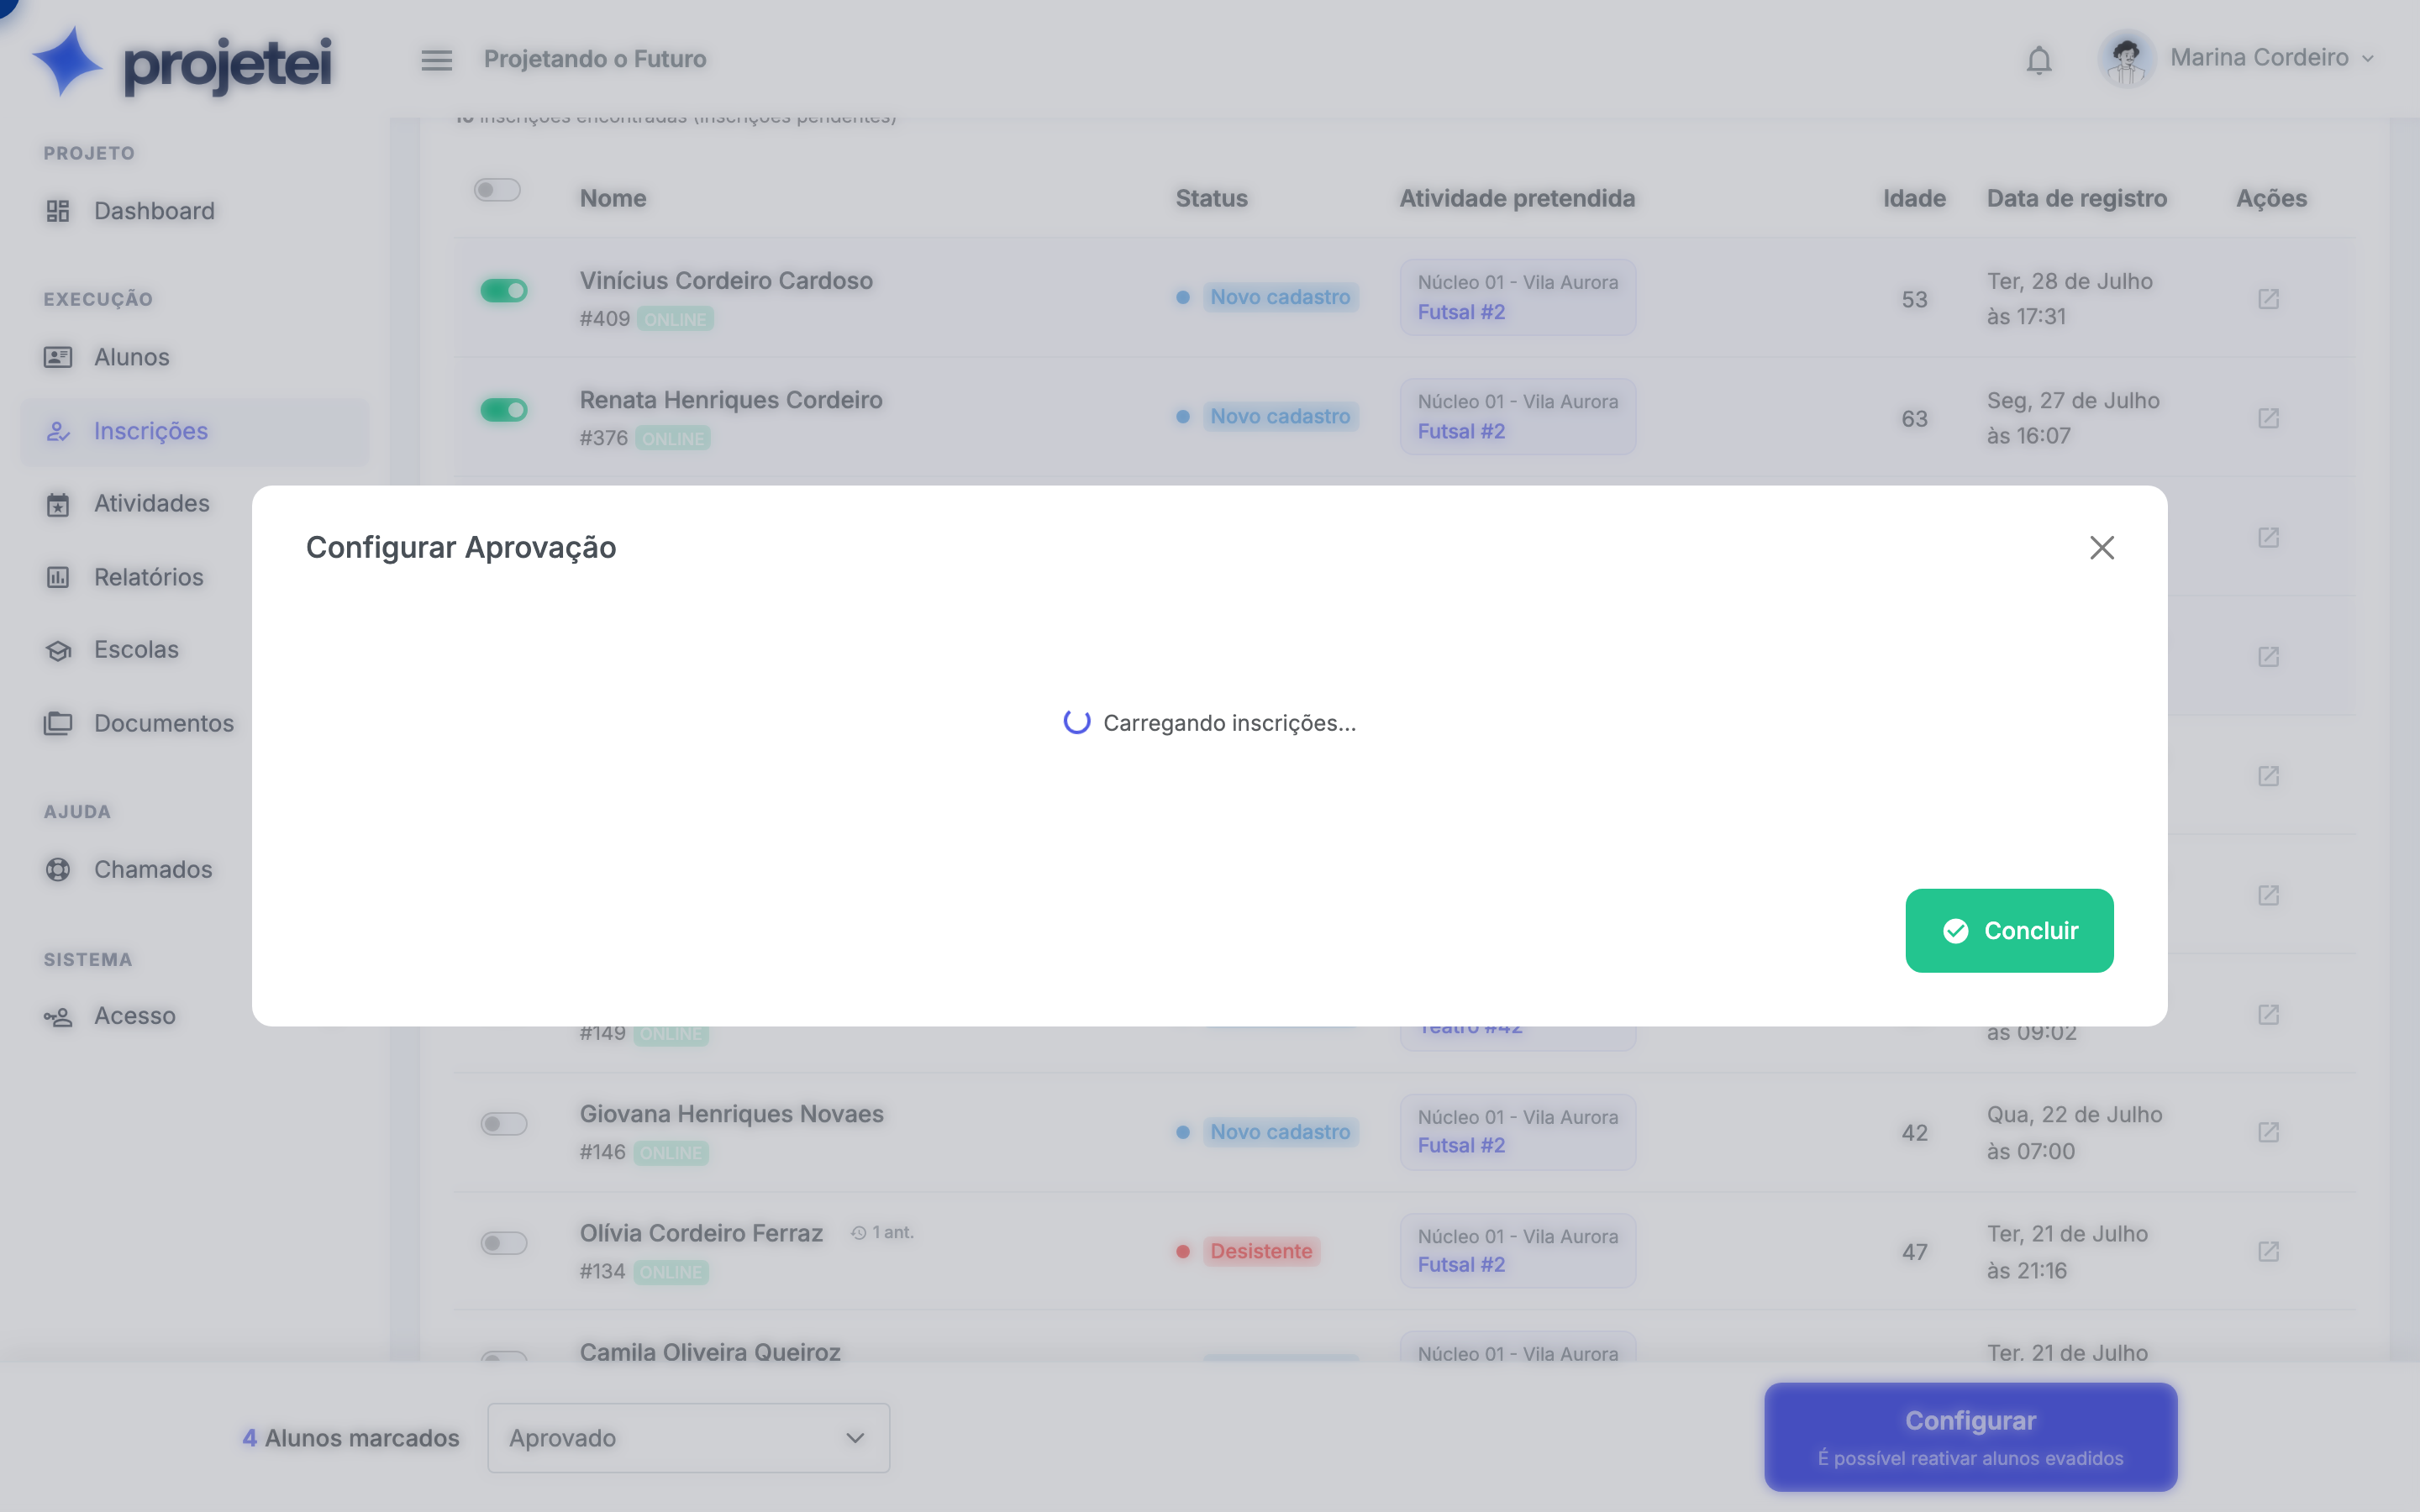Open details for Renata Henriques Cordeiro row
Viewport: 2420px width, 1512px height.
[x=2268, y=418]
